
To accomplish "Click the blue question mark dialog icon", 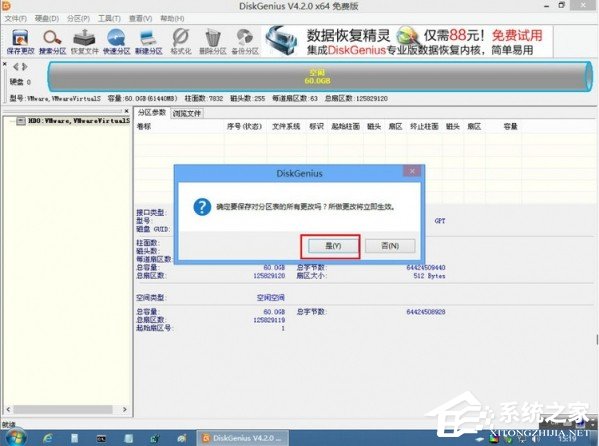I will tap(202, 207).
